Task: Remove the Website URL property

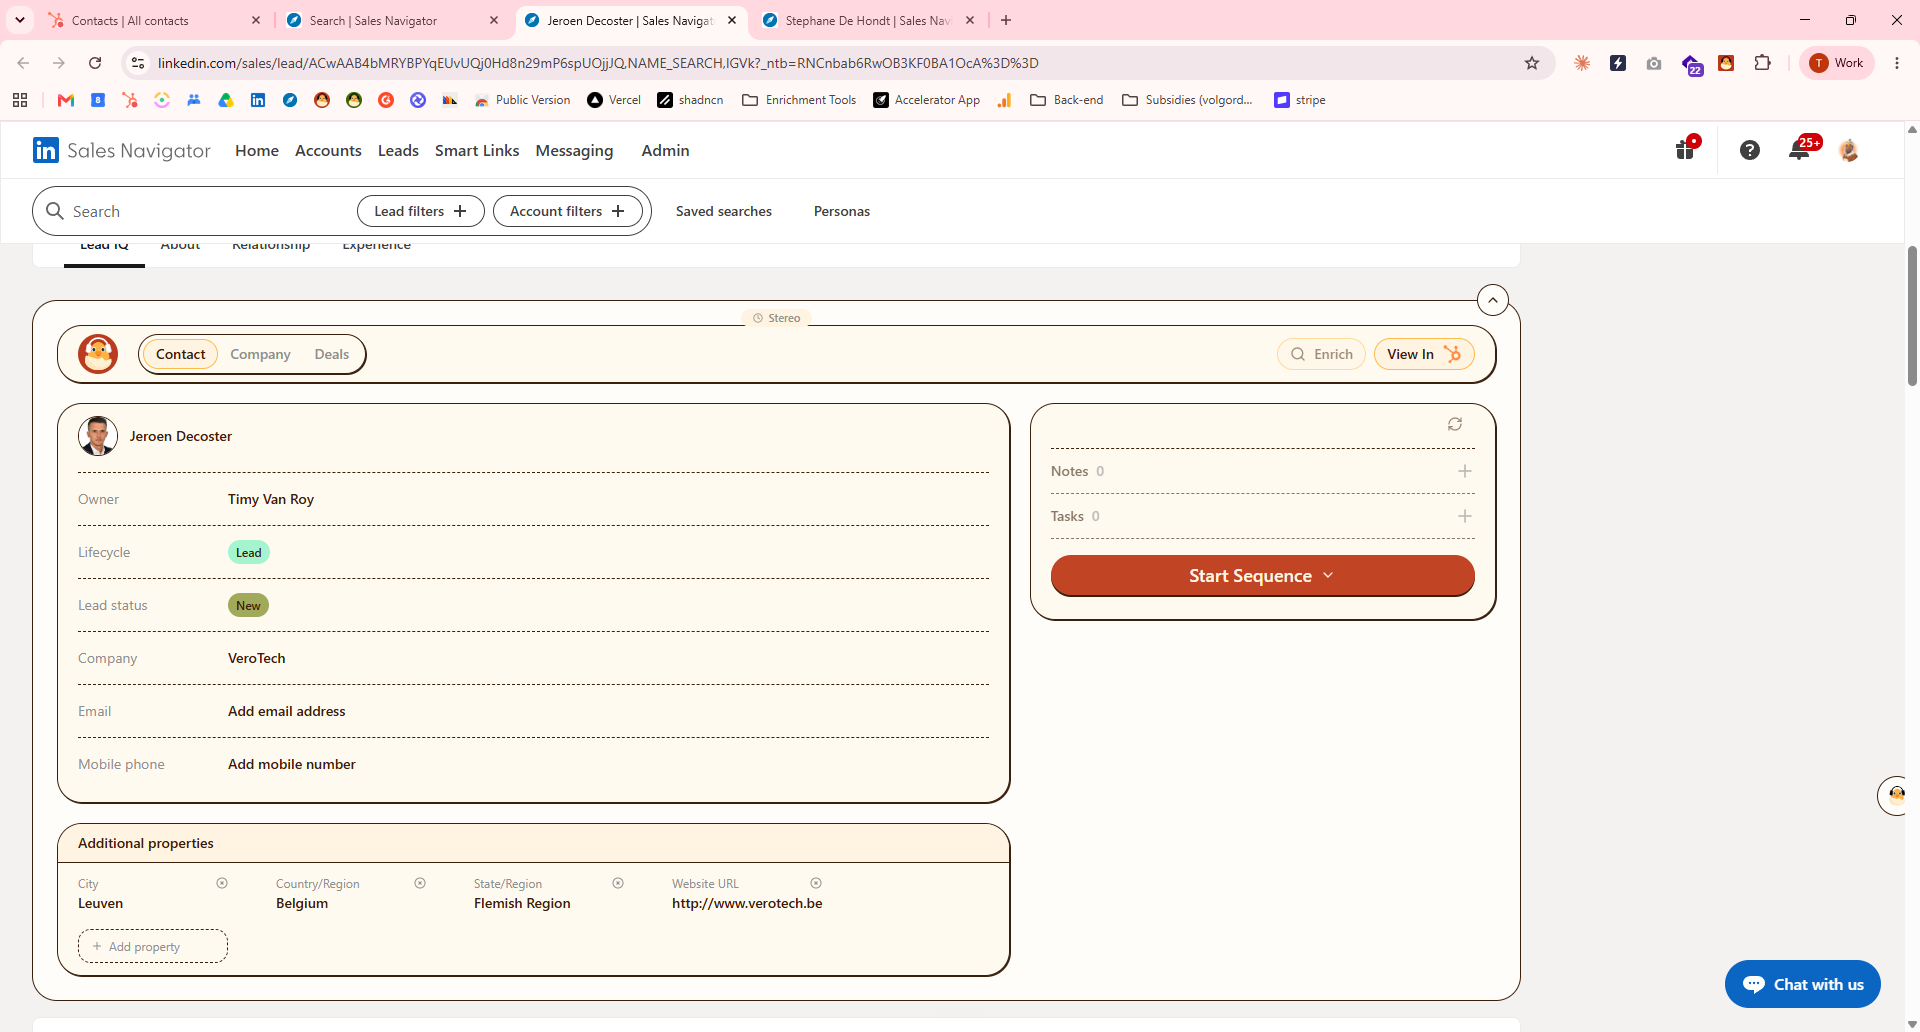Action: point(816,883)
